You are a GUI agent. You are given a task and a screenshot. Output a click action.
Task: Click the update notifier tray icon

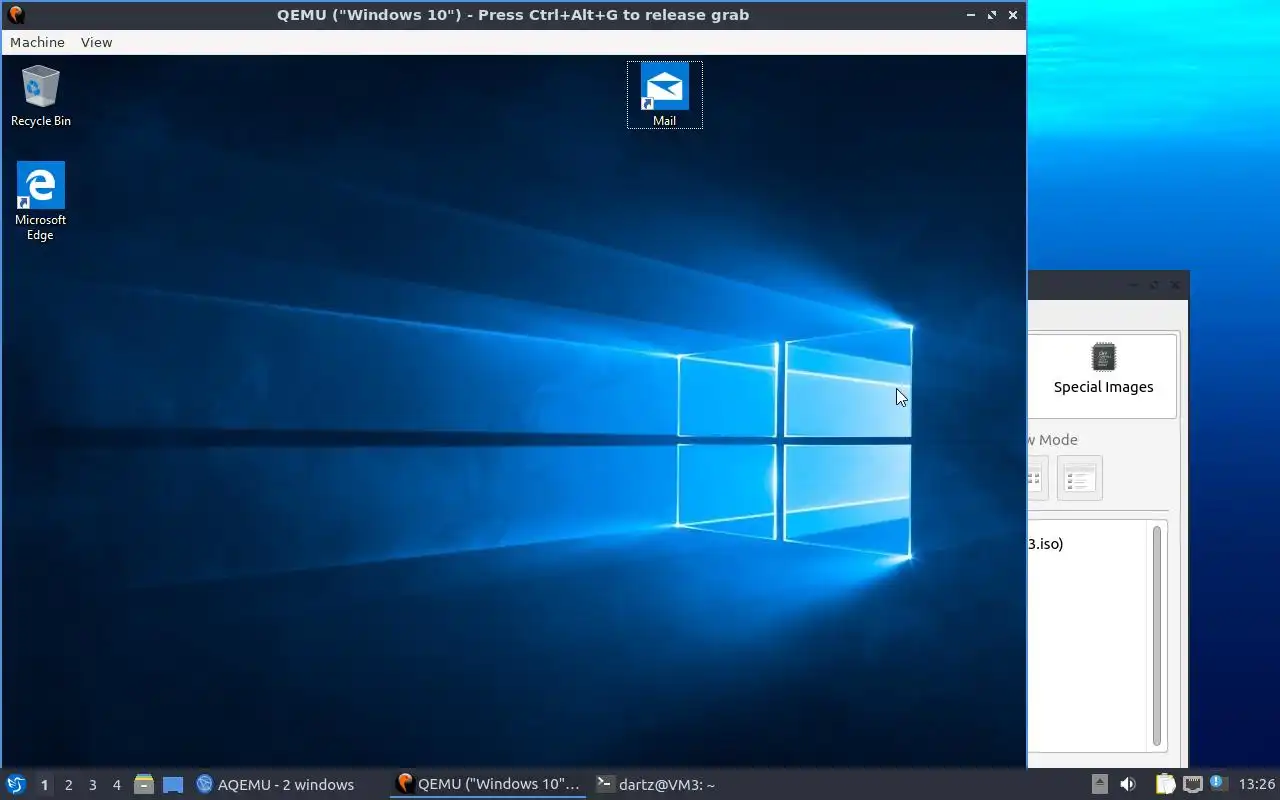[1217, 783]
